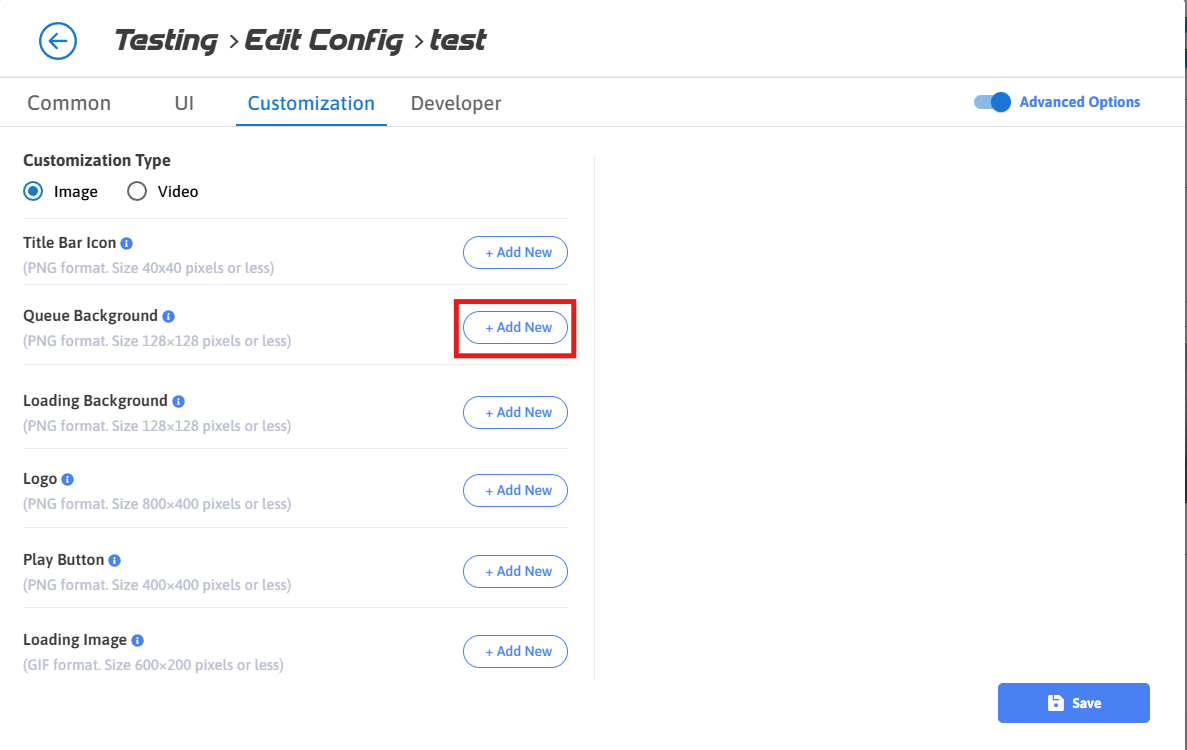This screenshot has height=750, width=1187.
Task: Toggle the Advanced Options switch
Action: [x=993, y=102]
